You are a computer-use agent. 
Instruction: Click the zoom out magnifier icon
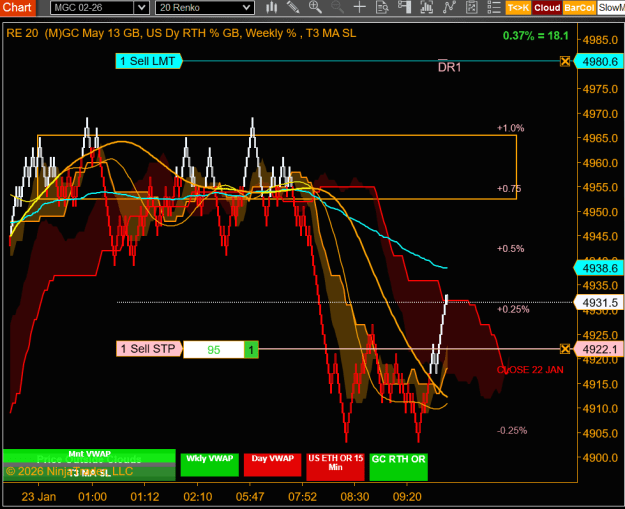[x=337, y=7]
